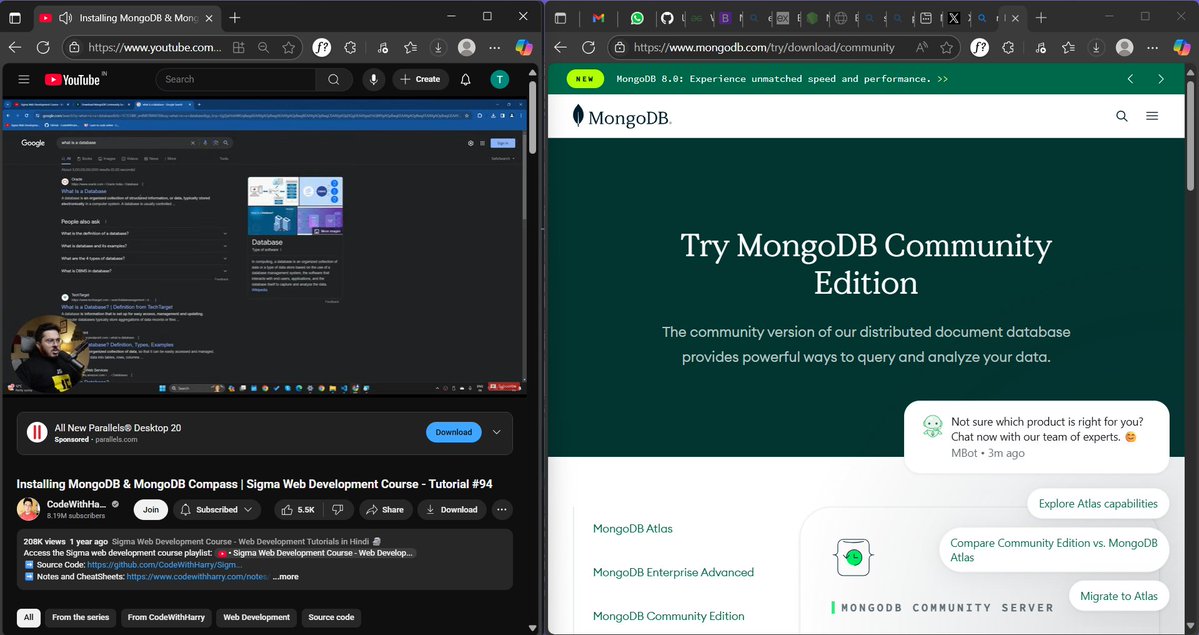Image resolution: width=1199 pixels, height=635 pixels.
Task: Click the MongoDB leaf logo
Action: (622, 116)
